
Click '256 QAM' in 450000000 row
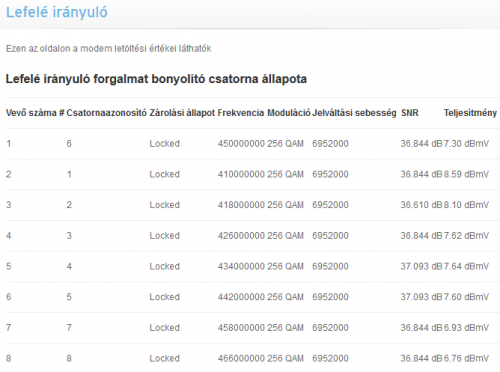(285, 144)
